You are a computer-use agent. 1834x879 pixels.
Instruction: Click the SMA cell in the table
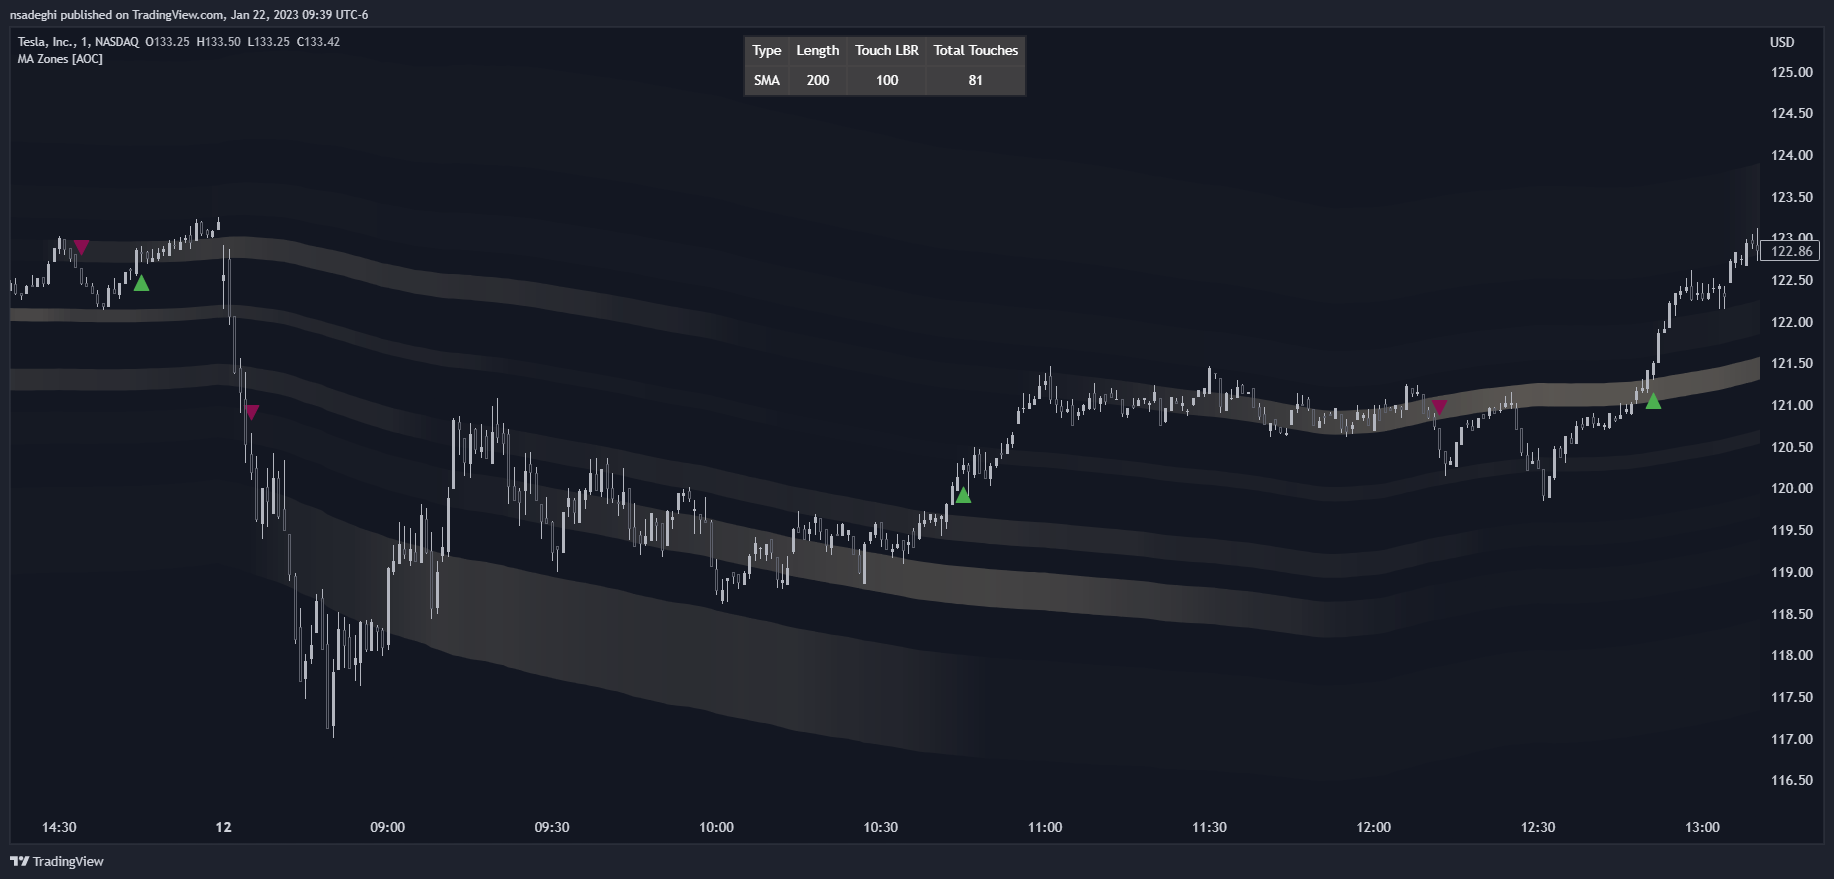pyautogui.click(x=767, y=80)
